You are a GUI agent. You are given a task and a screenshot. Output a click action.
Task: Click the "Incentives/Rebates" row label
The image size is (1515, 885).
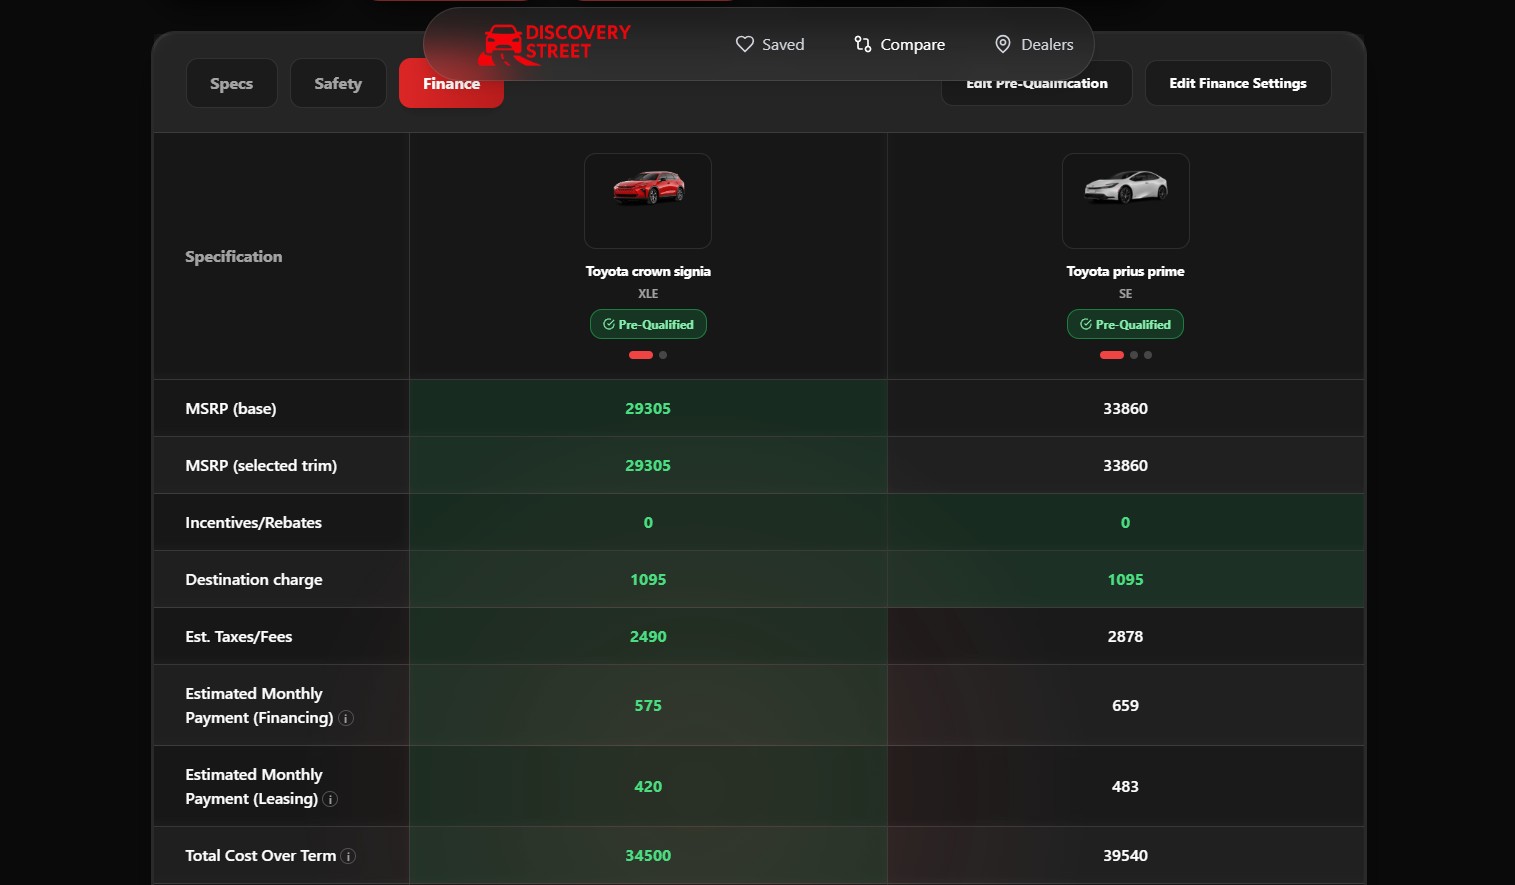pyautogui.click(x=253, y=522)
